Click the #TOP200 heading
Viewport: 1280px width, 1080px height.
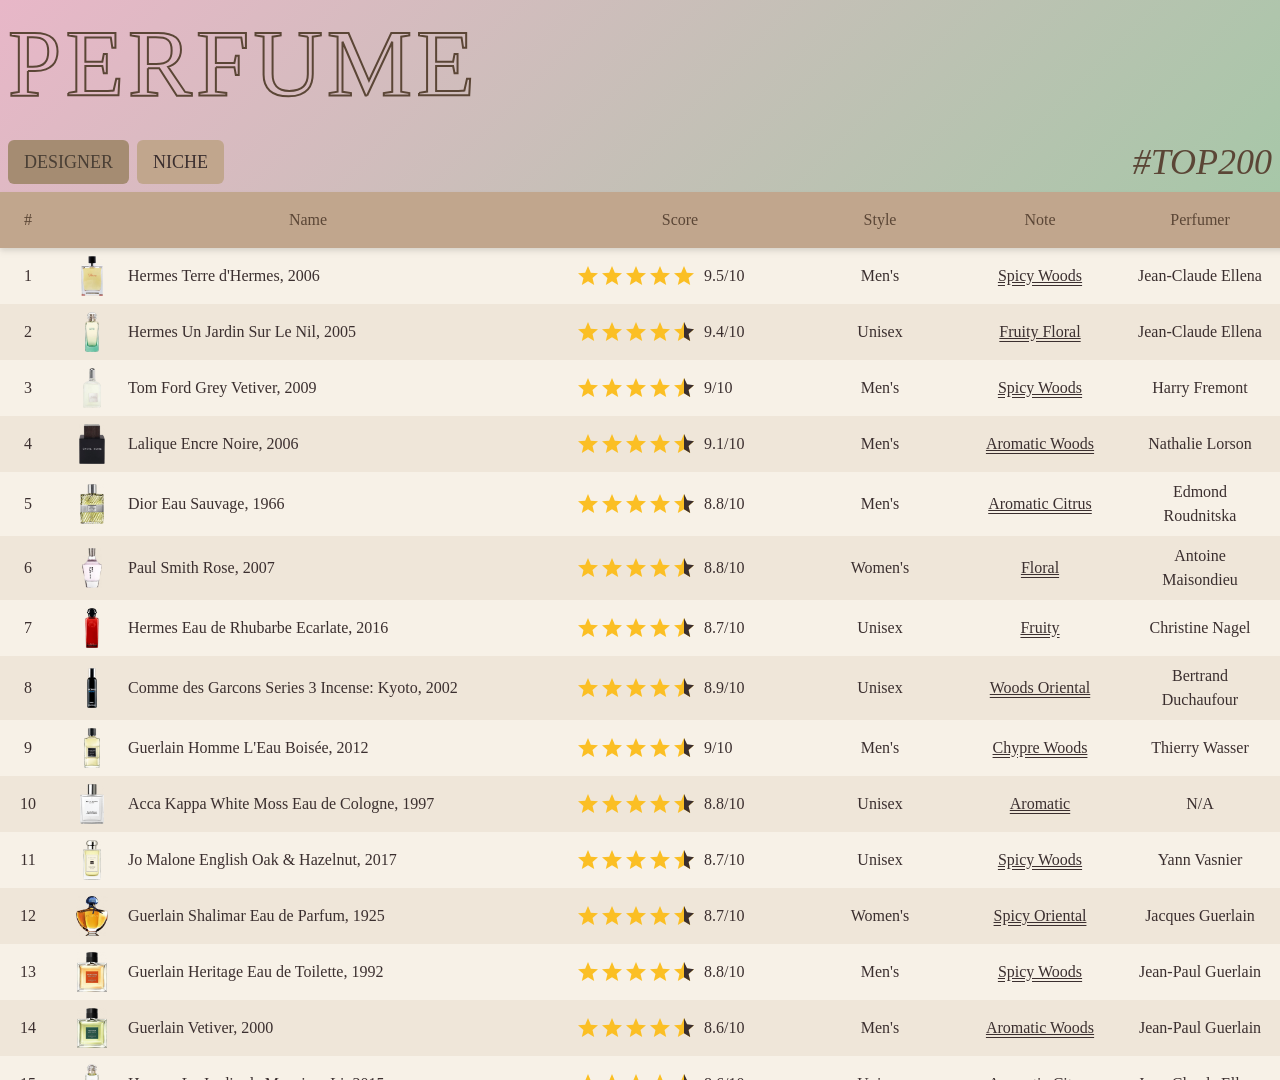(1202, 162)
